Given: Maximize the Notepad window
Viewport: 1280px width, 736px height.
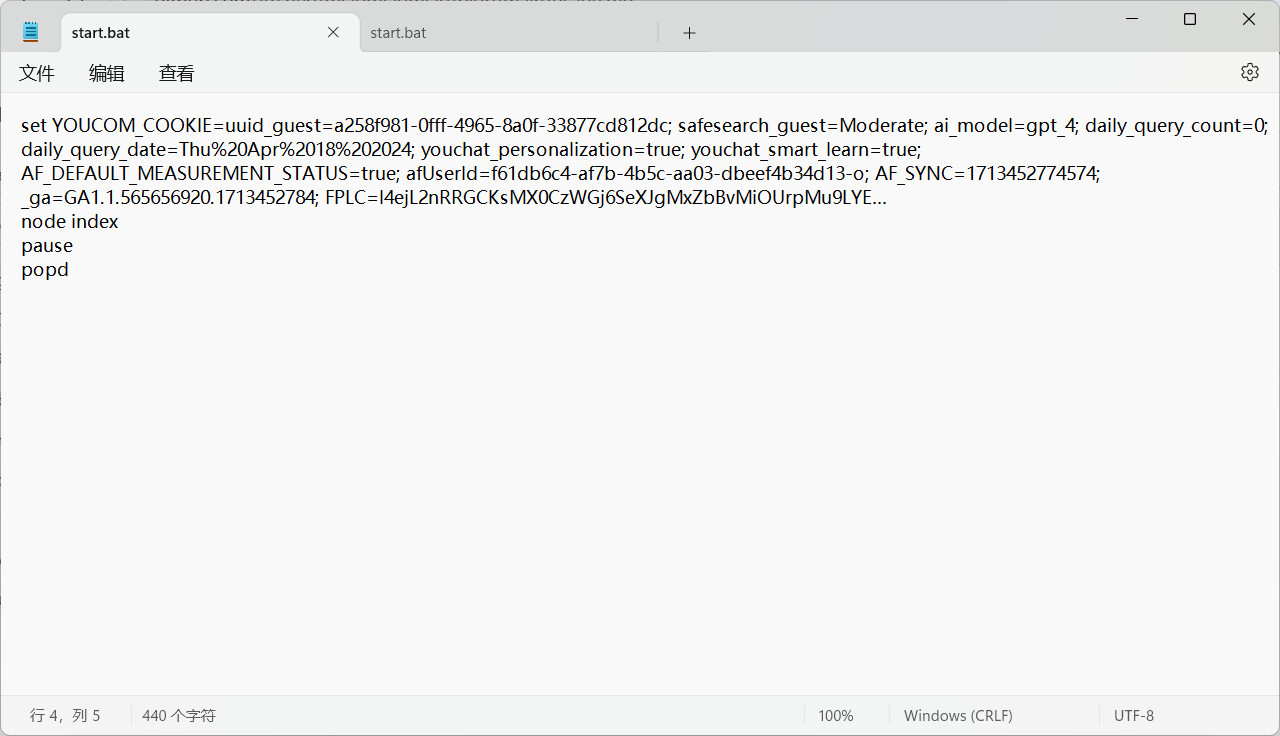Looking at the screenshot, I should point(1190,19).
